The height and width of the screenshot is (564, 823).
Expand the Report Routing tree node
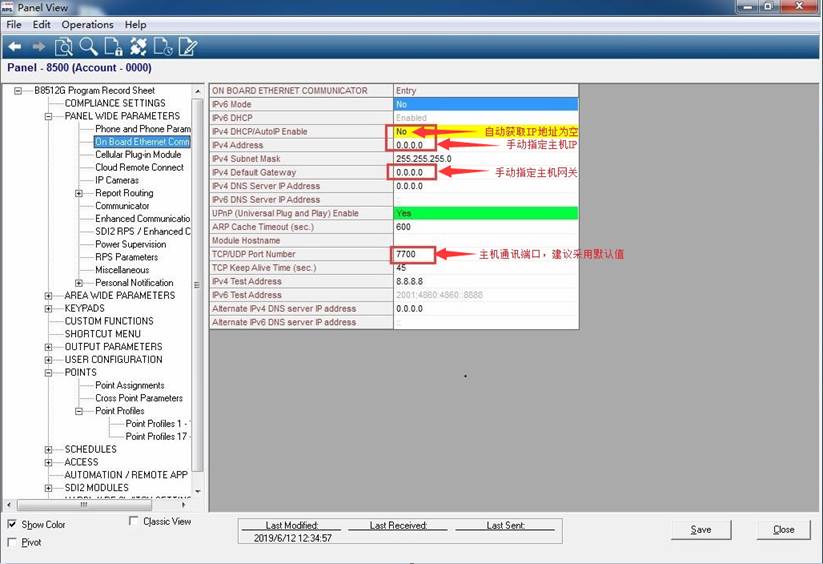(x=79, y=193)
